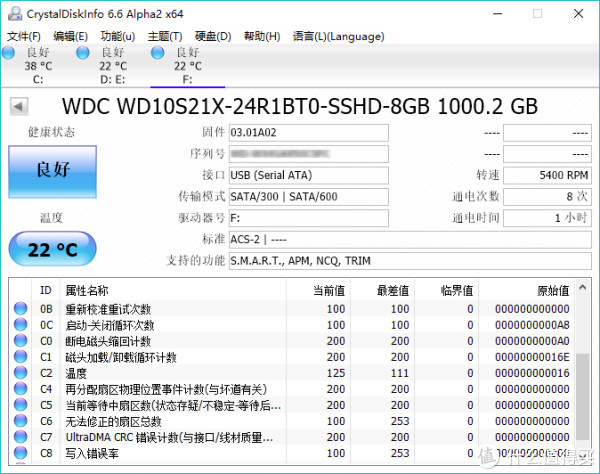
Task: Click status orb of attribute C0
Action: point(20,340)
